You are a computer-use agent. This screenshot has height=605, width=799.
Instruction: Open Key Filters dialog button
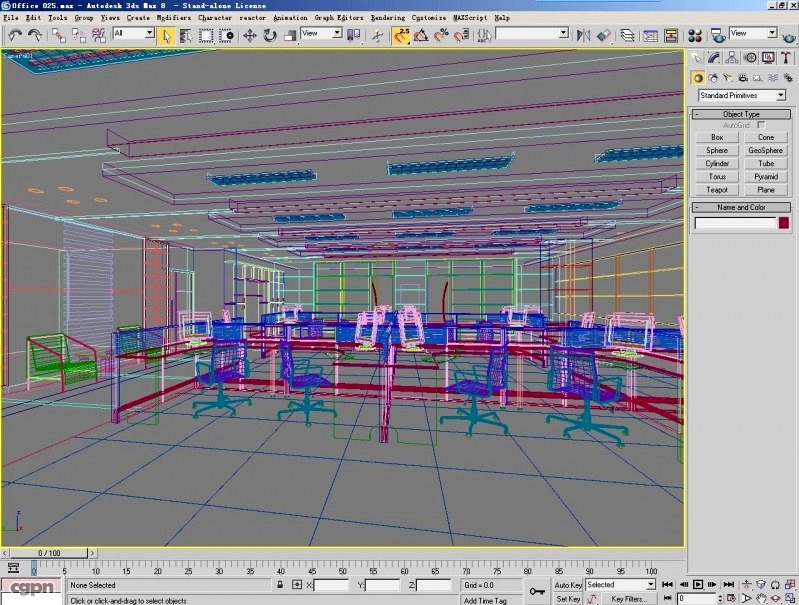point(629,599)
